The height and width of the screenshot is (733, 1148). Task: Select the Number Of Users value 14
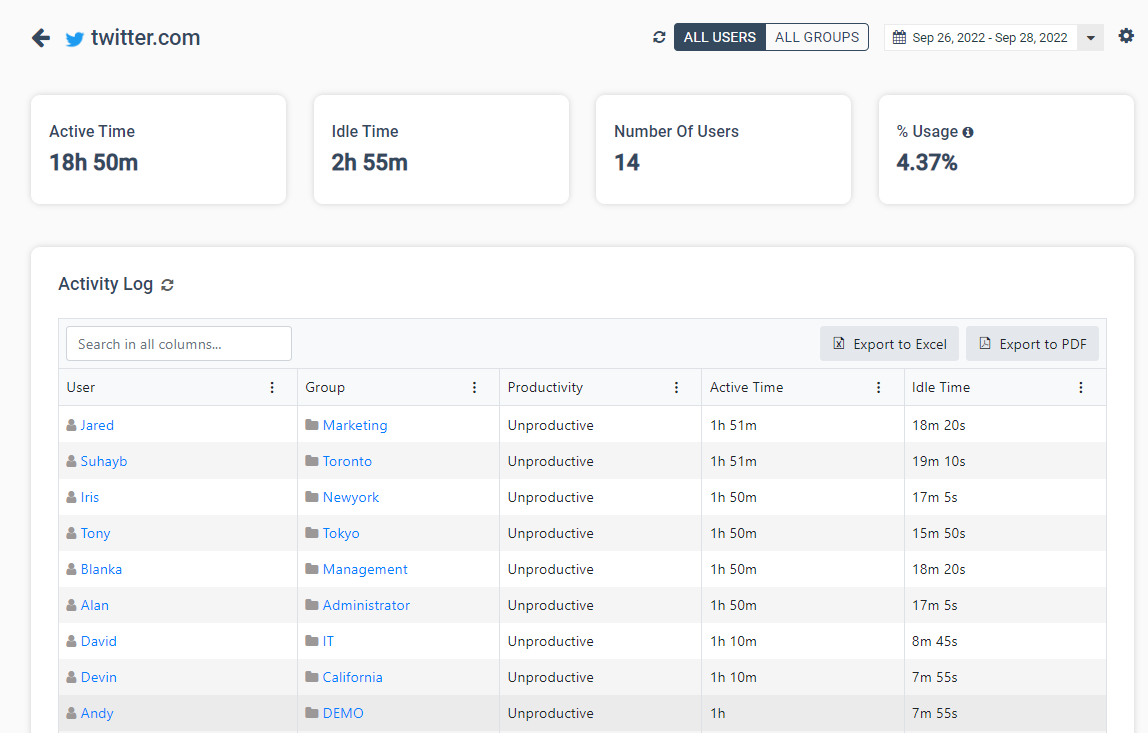627,163
